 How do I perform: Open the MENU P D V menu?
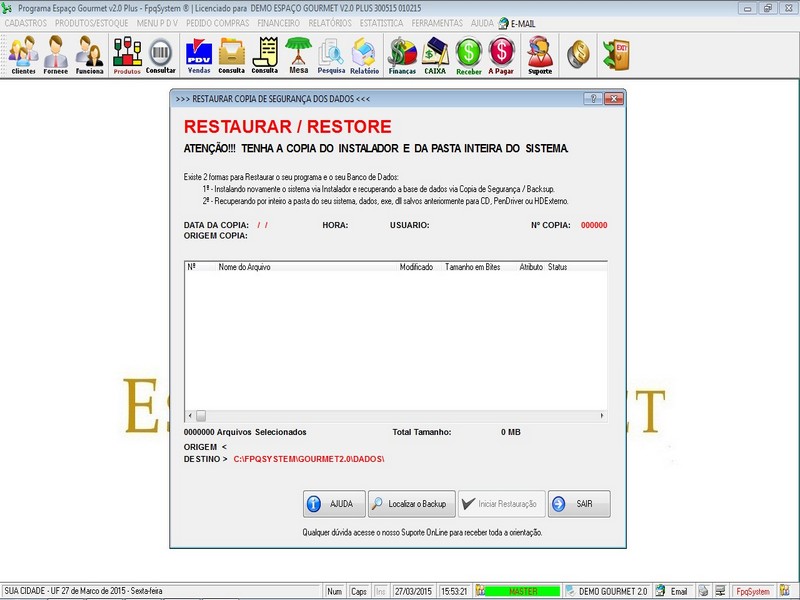pyautogui.click(x=157, y=23)
